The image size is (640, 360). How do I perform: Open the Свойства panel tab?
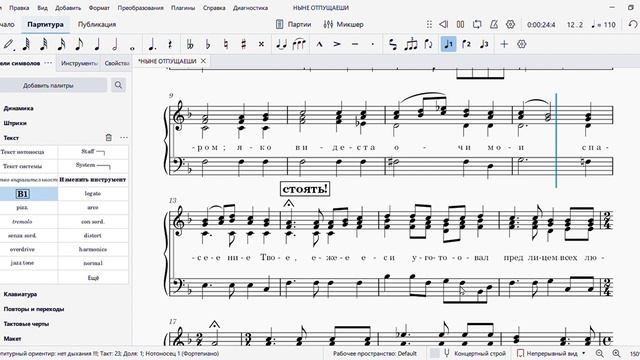[x=116, y=63]
